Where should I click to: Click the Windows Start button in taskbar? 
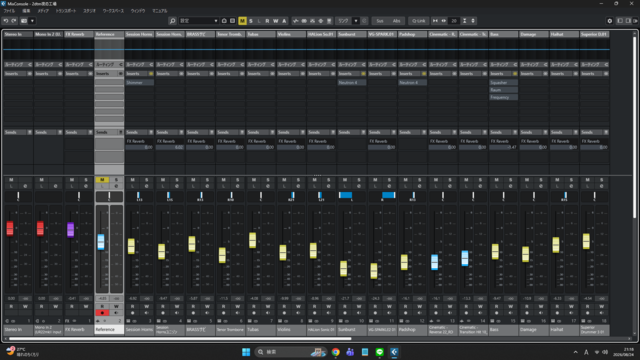point(246,352)
